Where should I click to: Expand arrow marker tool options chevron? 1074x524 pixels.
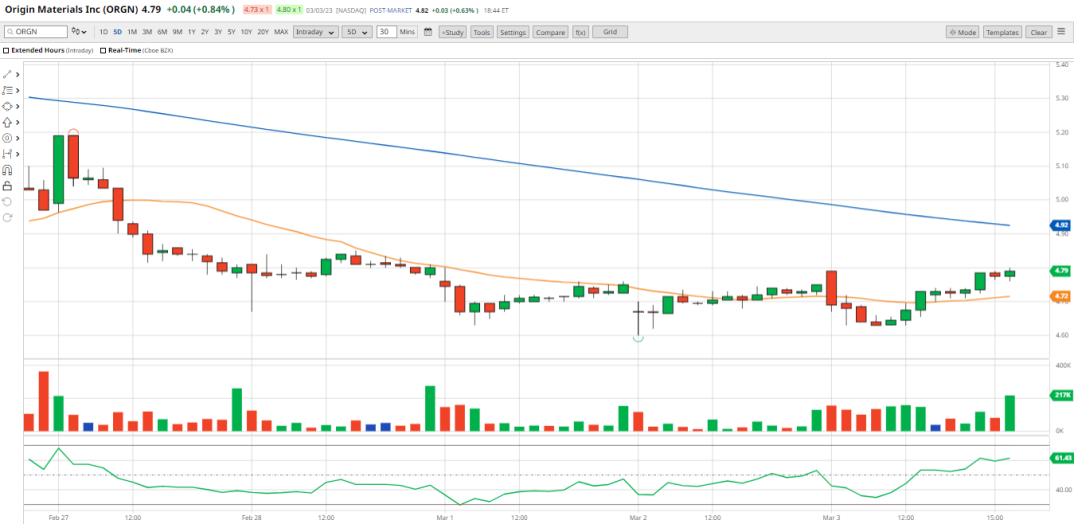point(18,122)
